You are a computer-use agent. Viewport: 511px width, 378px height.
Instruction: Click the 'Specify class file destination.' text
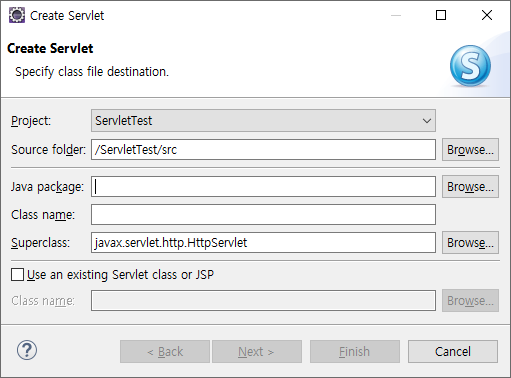pos(92,72)
